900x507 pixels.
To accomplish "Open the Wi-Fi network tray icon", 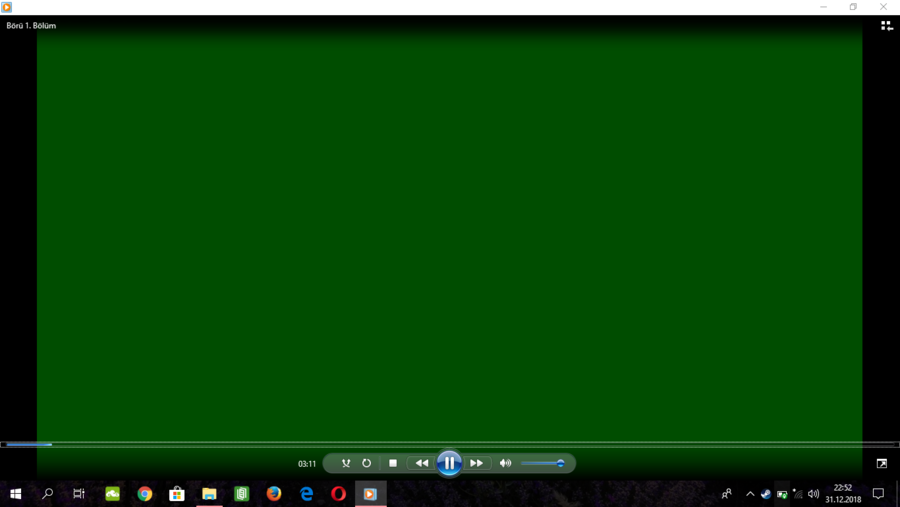I will [798, 494].
